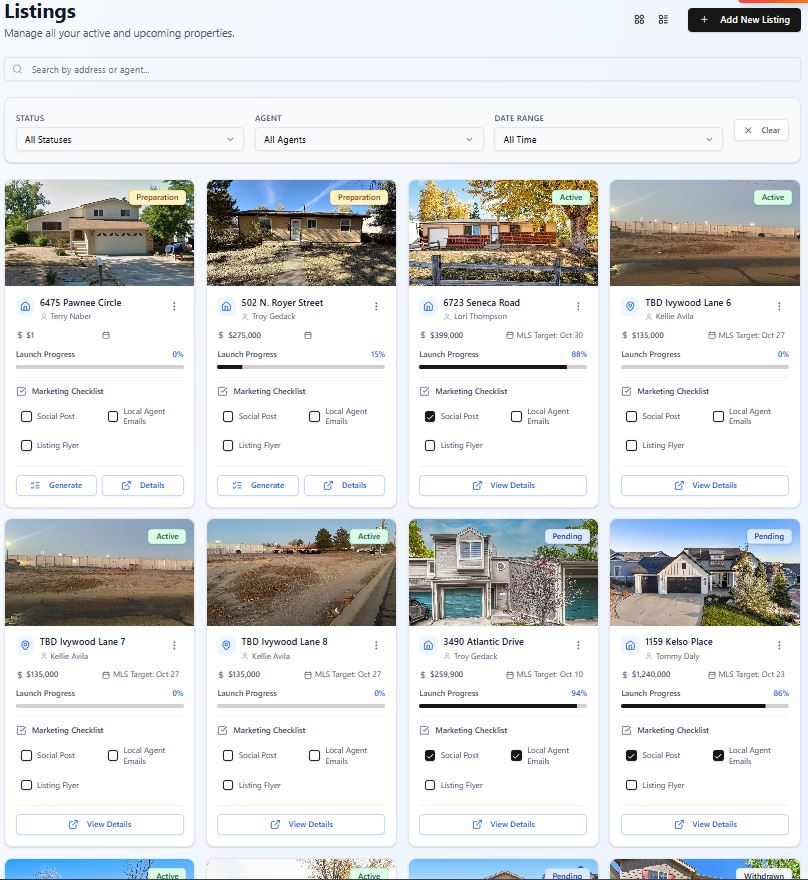
Task: Open the All Time date range dropdown
Action: [x=608, y=139]
